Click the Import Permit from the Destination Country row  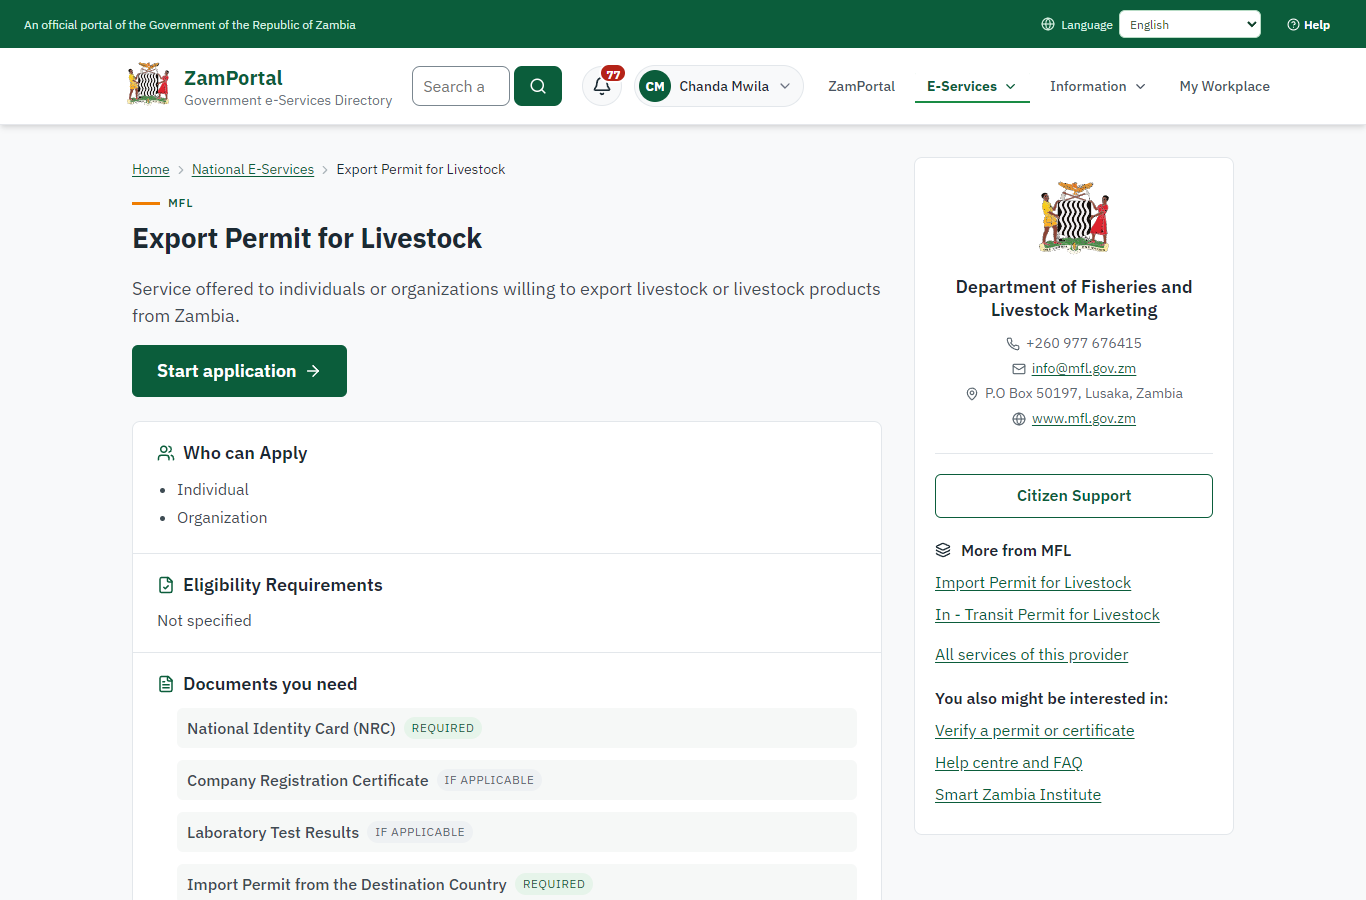pyautogui.click(x=517, y=884)
